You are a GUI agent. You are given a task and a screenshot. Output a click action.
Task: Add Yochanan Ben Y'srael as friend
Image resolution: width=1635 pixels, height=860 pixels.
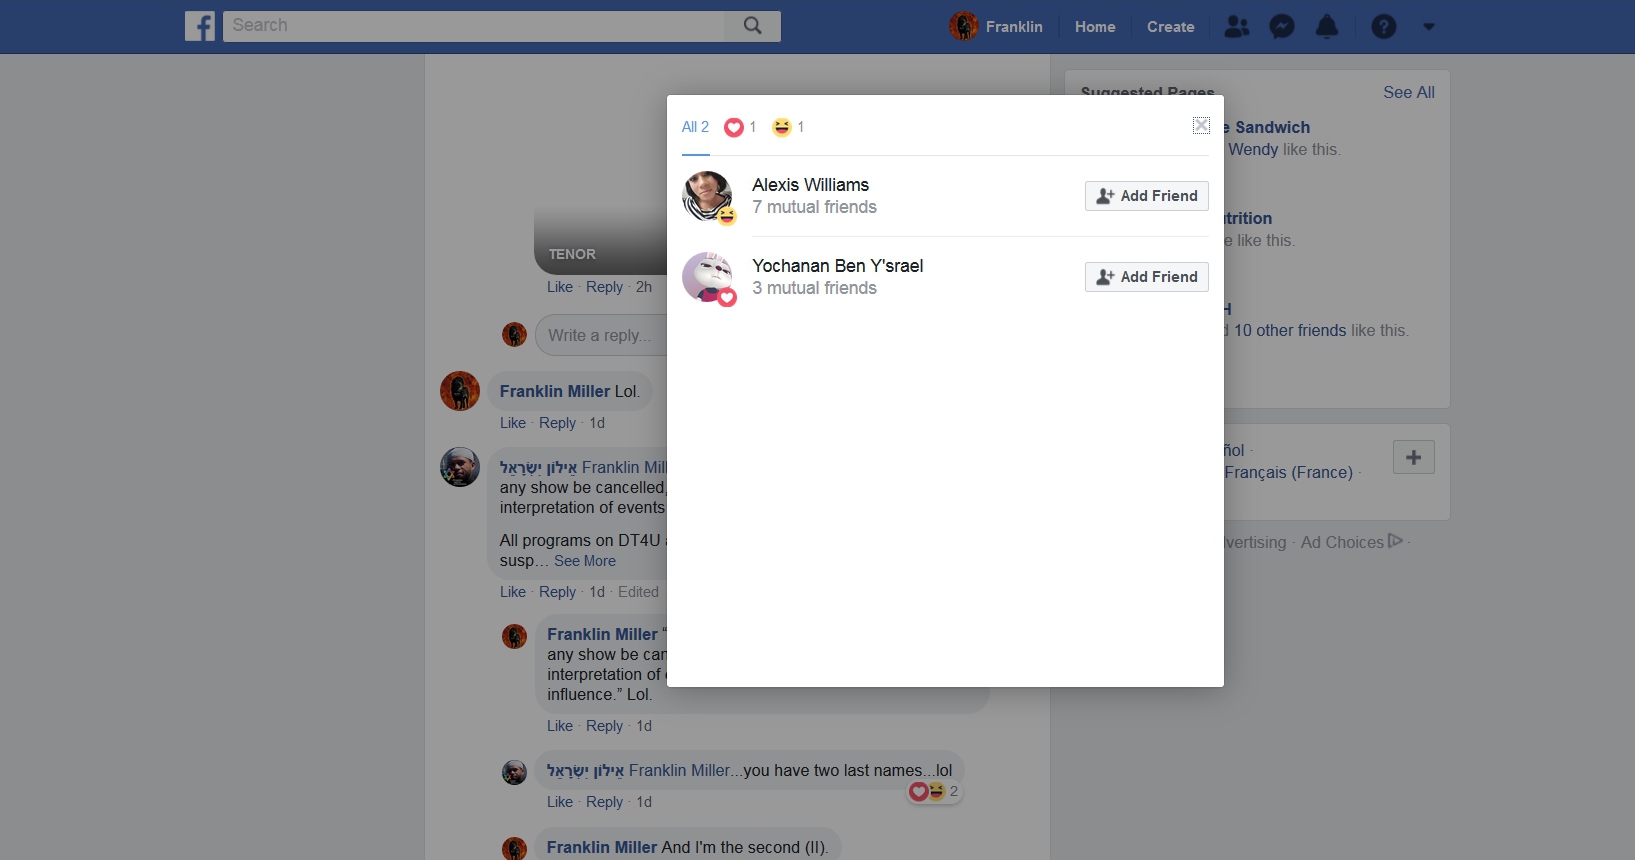coord(1146,277)
